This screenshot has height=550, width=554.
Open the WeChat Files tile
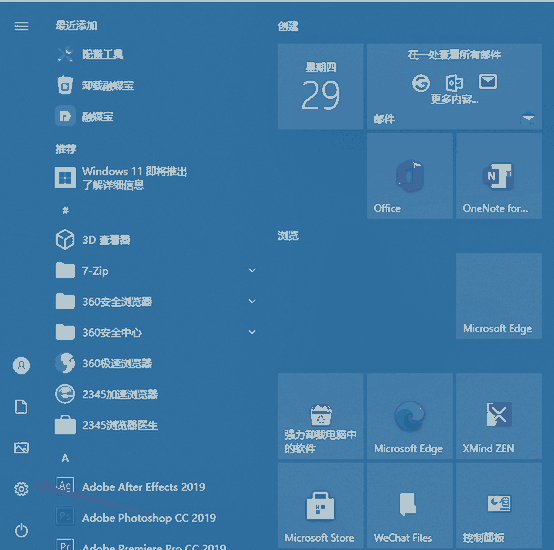click(410, 505)
